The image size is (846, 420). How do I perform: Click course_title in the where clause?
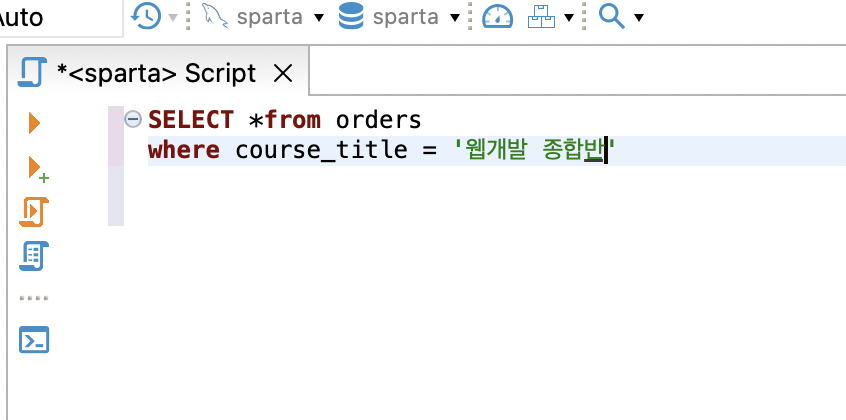coord(322,150)
